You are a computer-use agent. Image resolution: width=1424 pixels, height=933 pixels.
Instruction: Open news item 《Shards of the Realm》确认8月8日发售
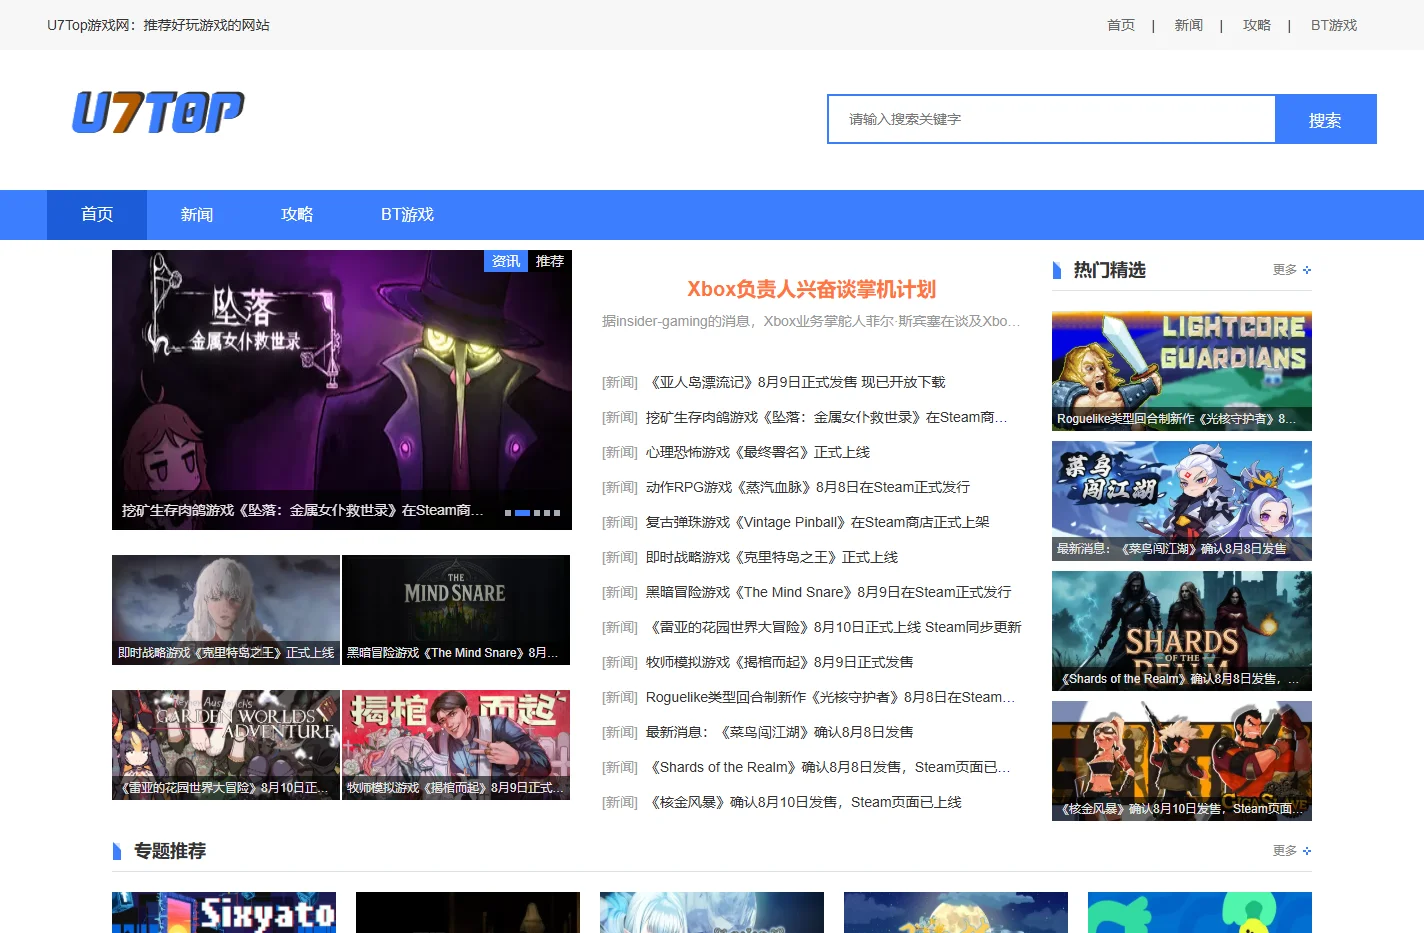828,767
